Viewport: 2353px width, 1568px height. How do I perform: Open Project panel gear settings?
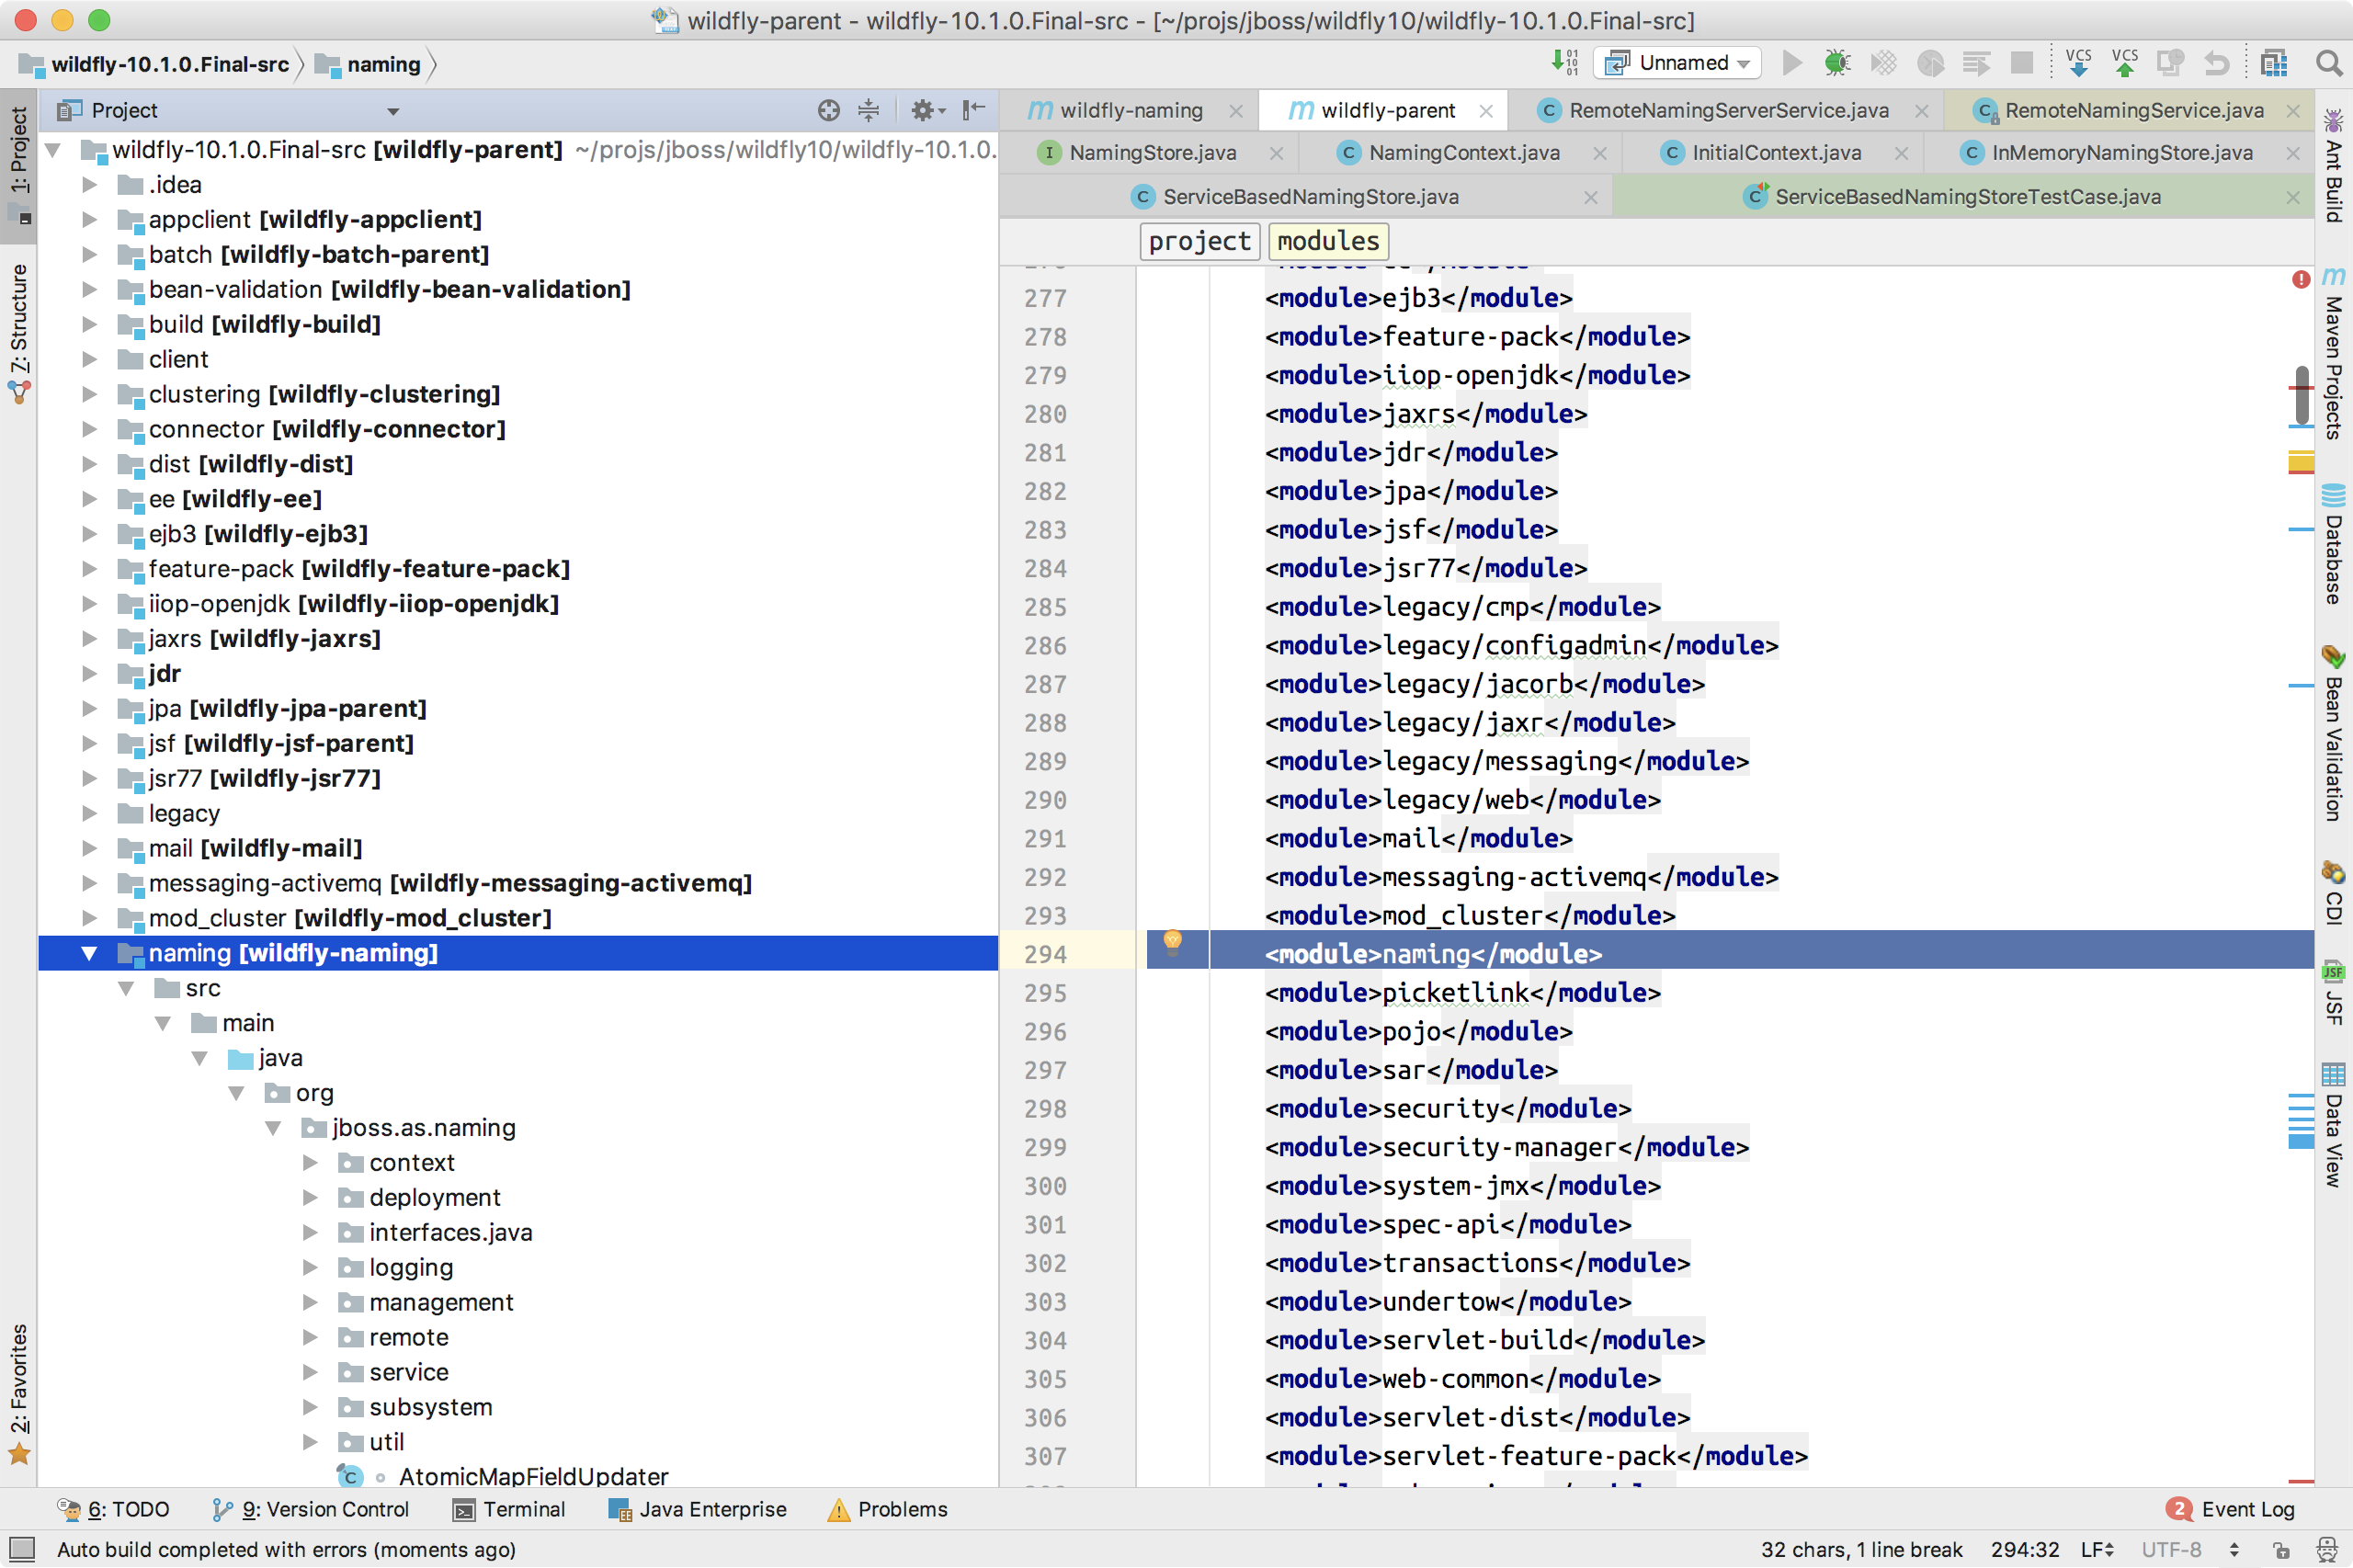925,110
